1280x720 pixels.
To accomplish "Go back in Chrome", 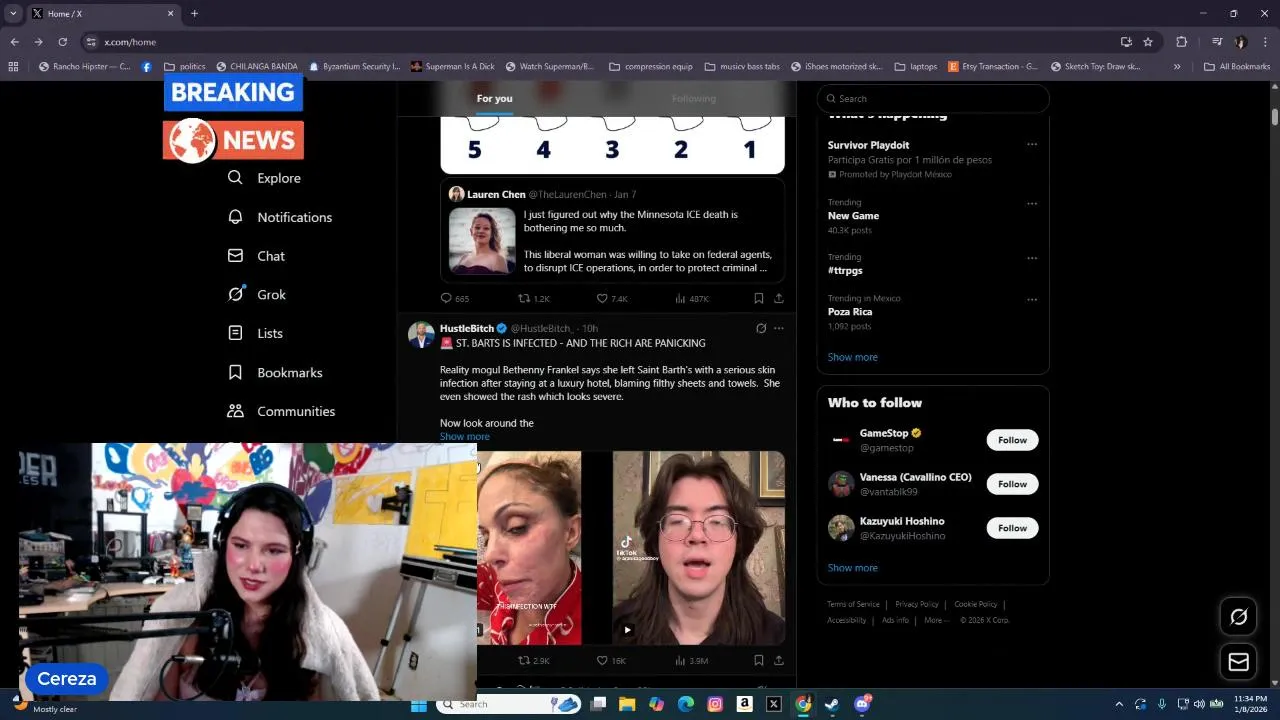I will coord(14,42).
